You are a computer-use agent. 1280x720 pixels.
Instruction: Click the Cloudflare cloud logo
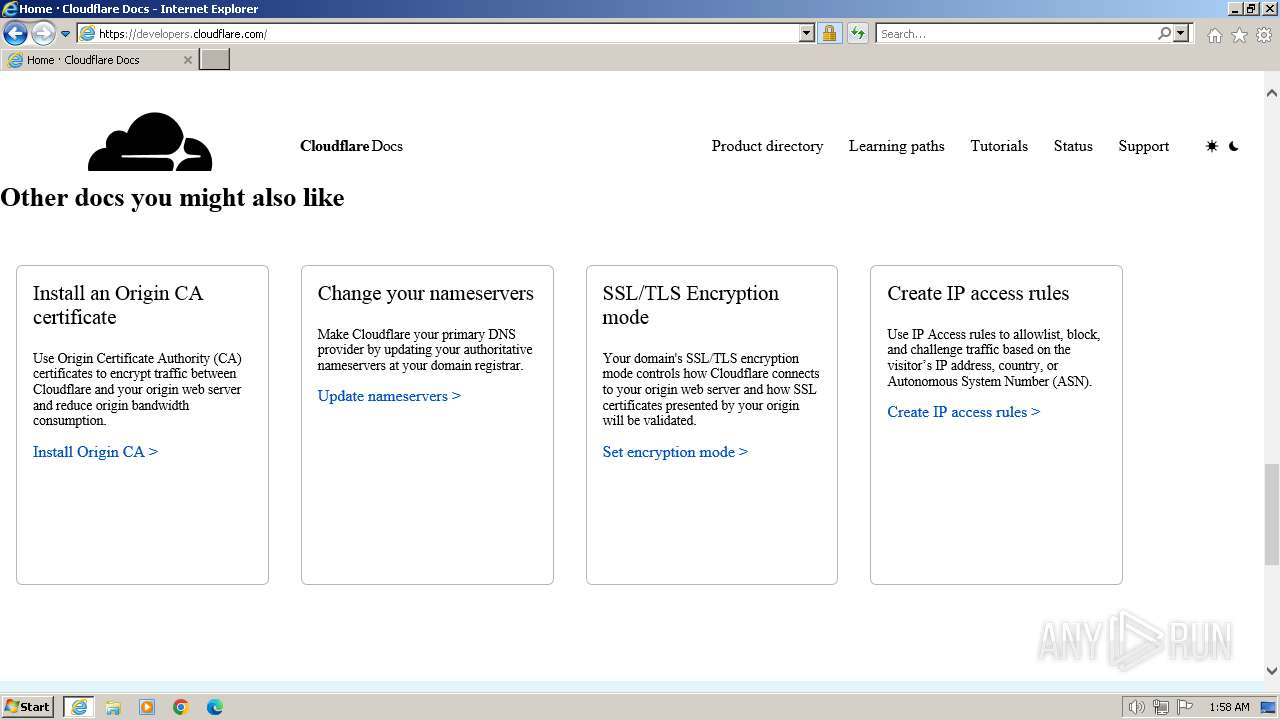150,142
